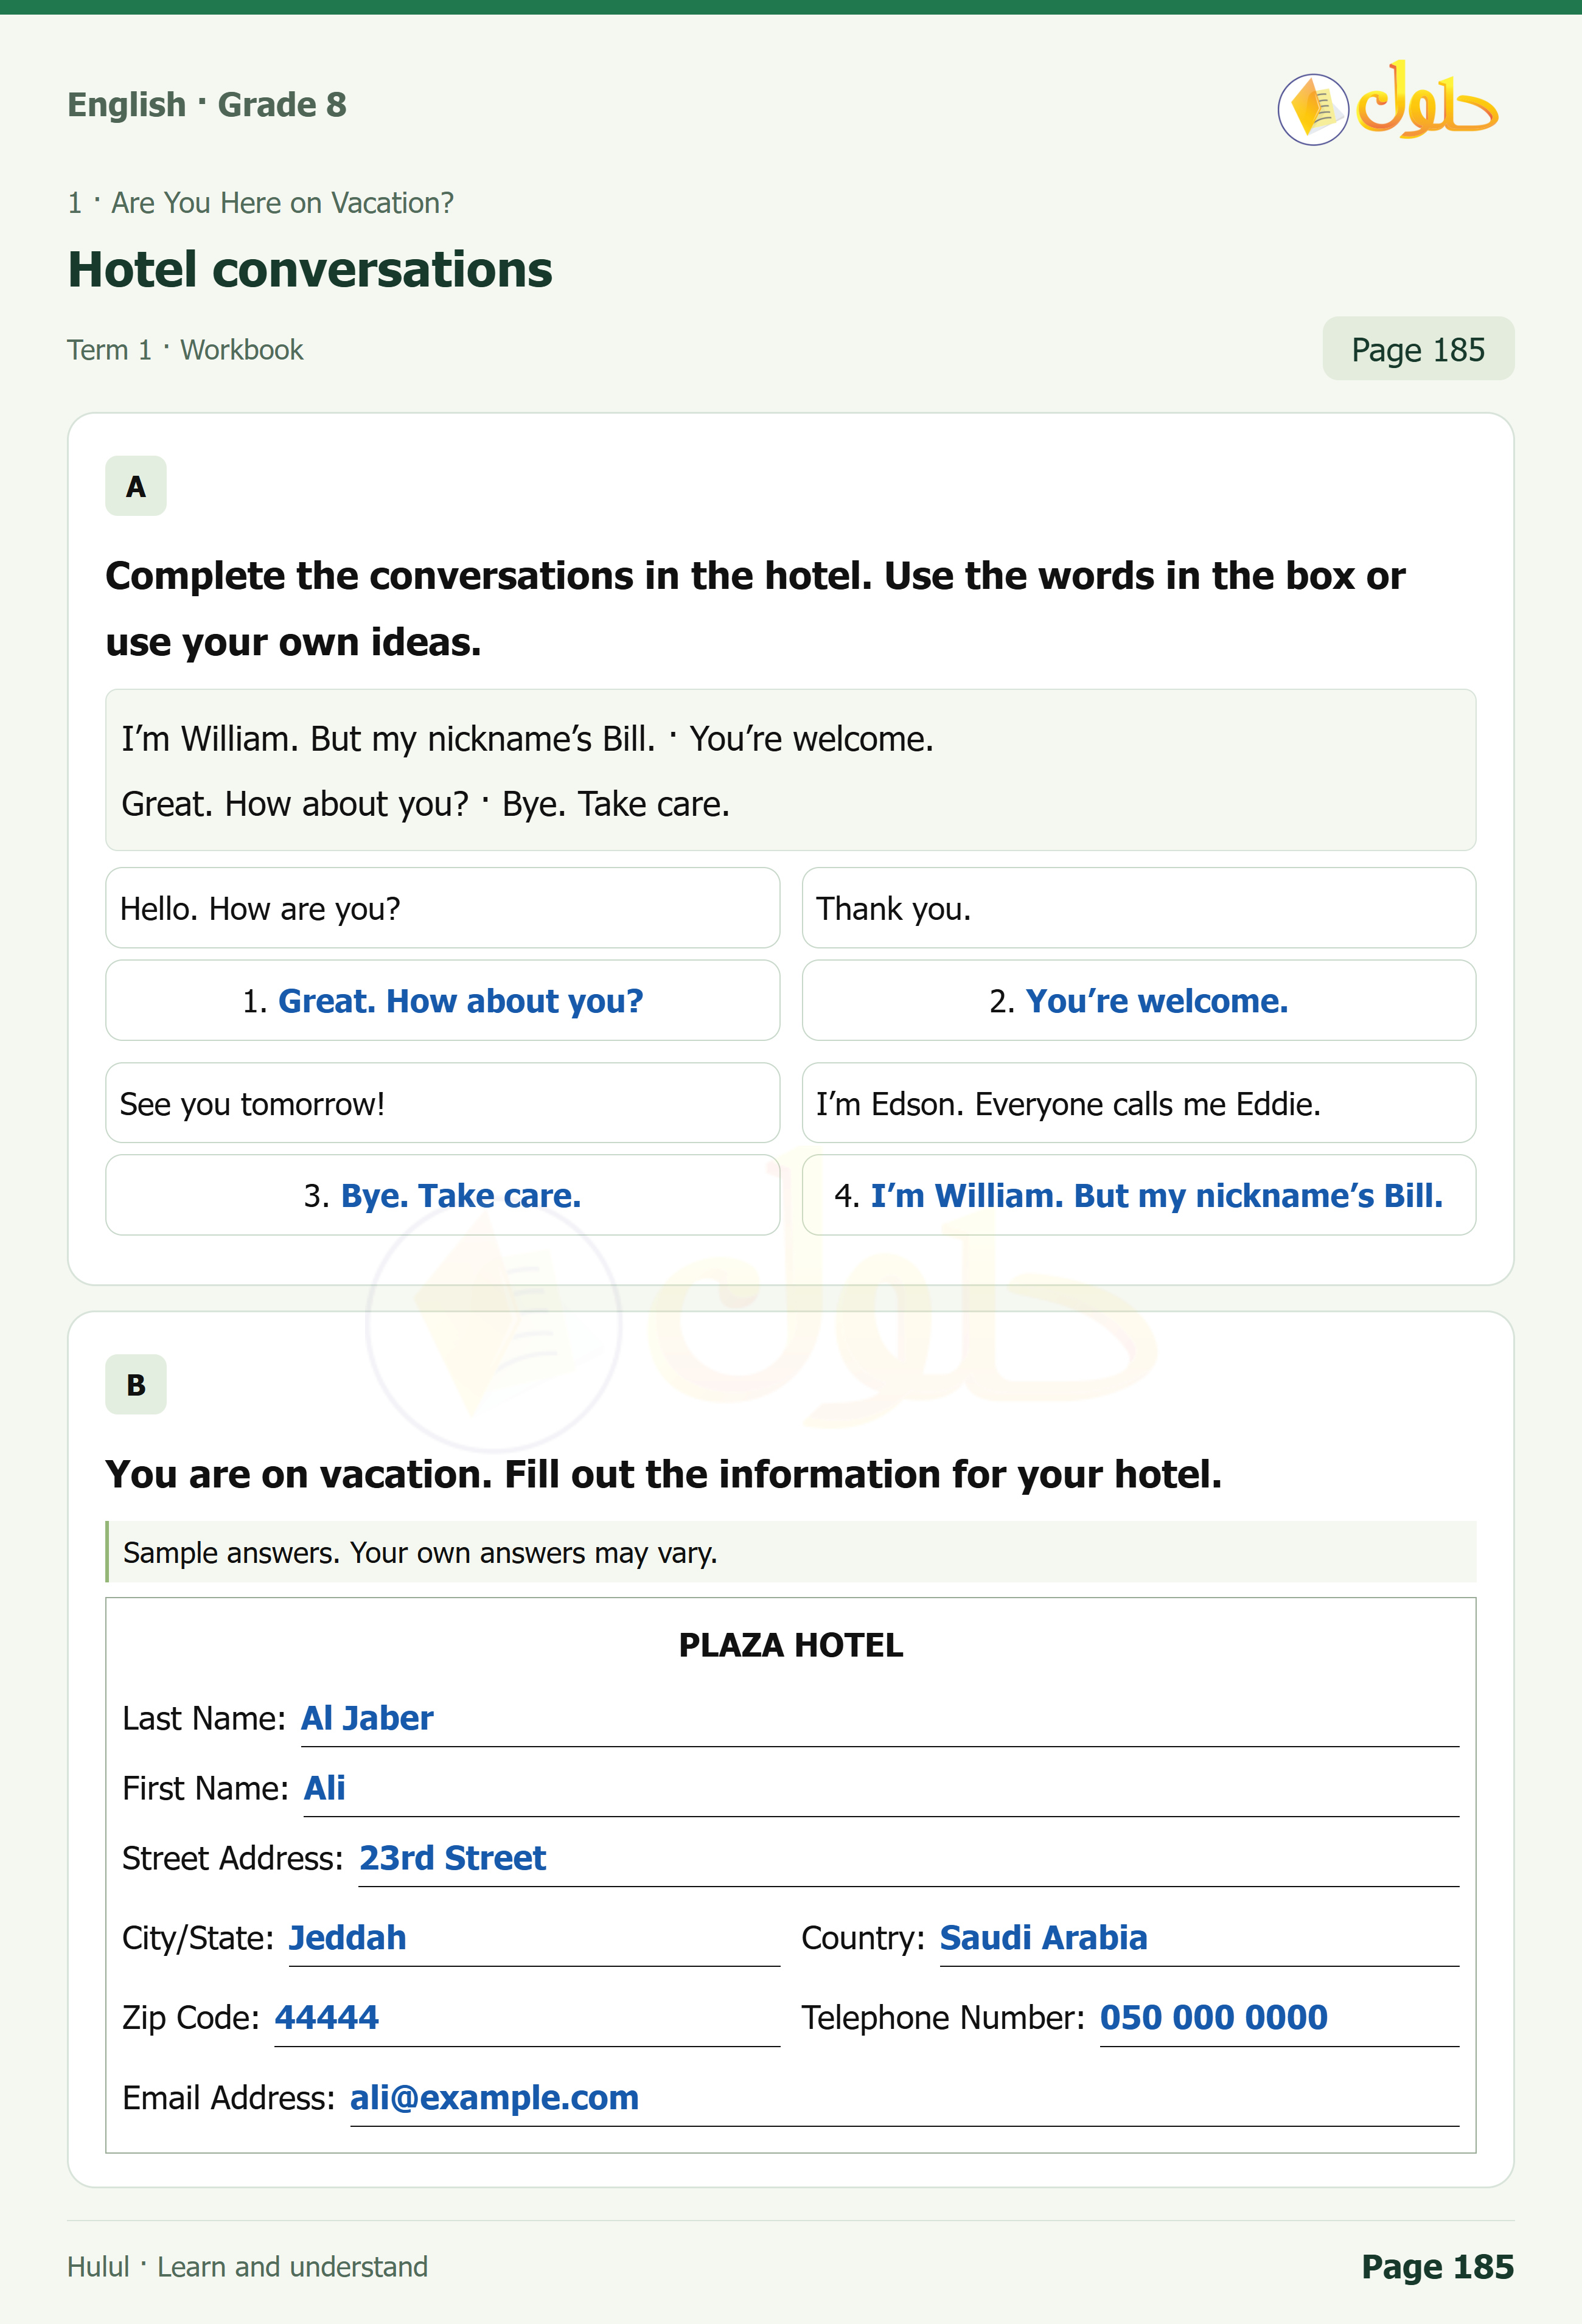The height and width of the screenshot is (2324, 1582).
Task: Click the 'Page 185' badge near the title
Action: [1418, 349]
